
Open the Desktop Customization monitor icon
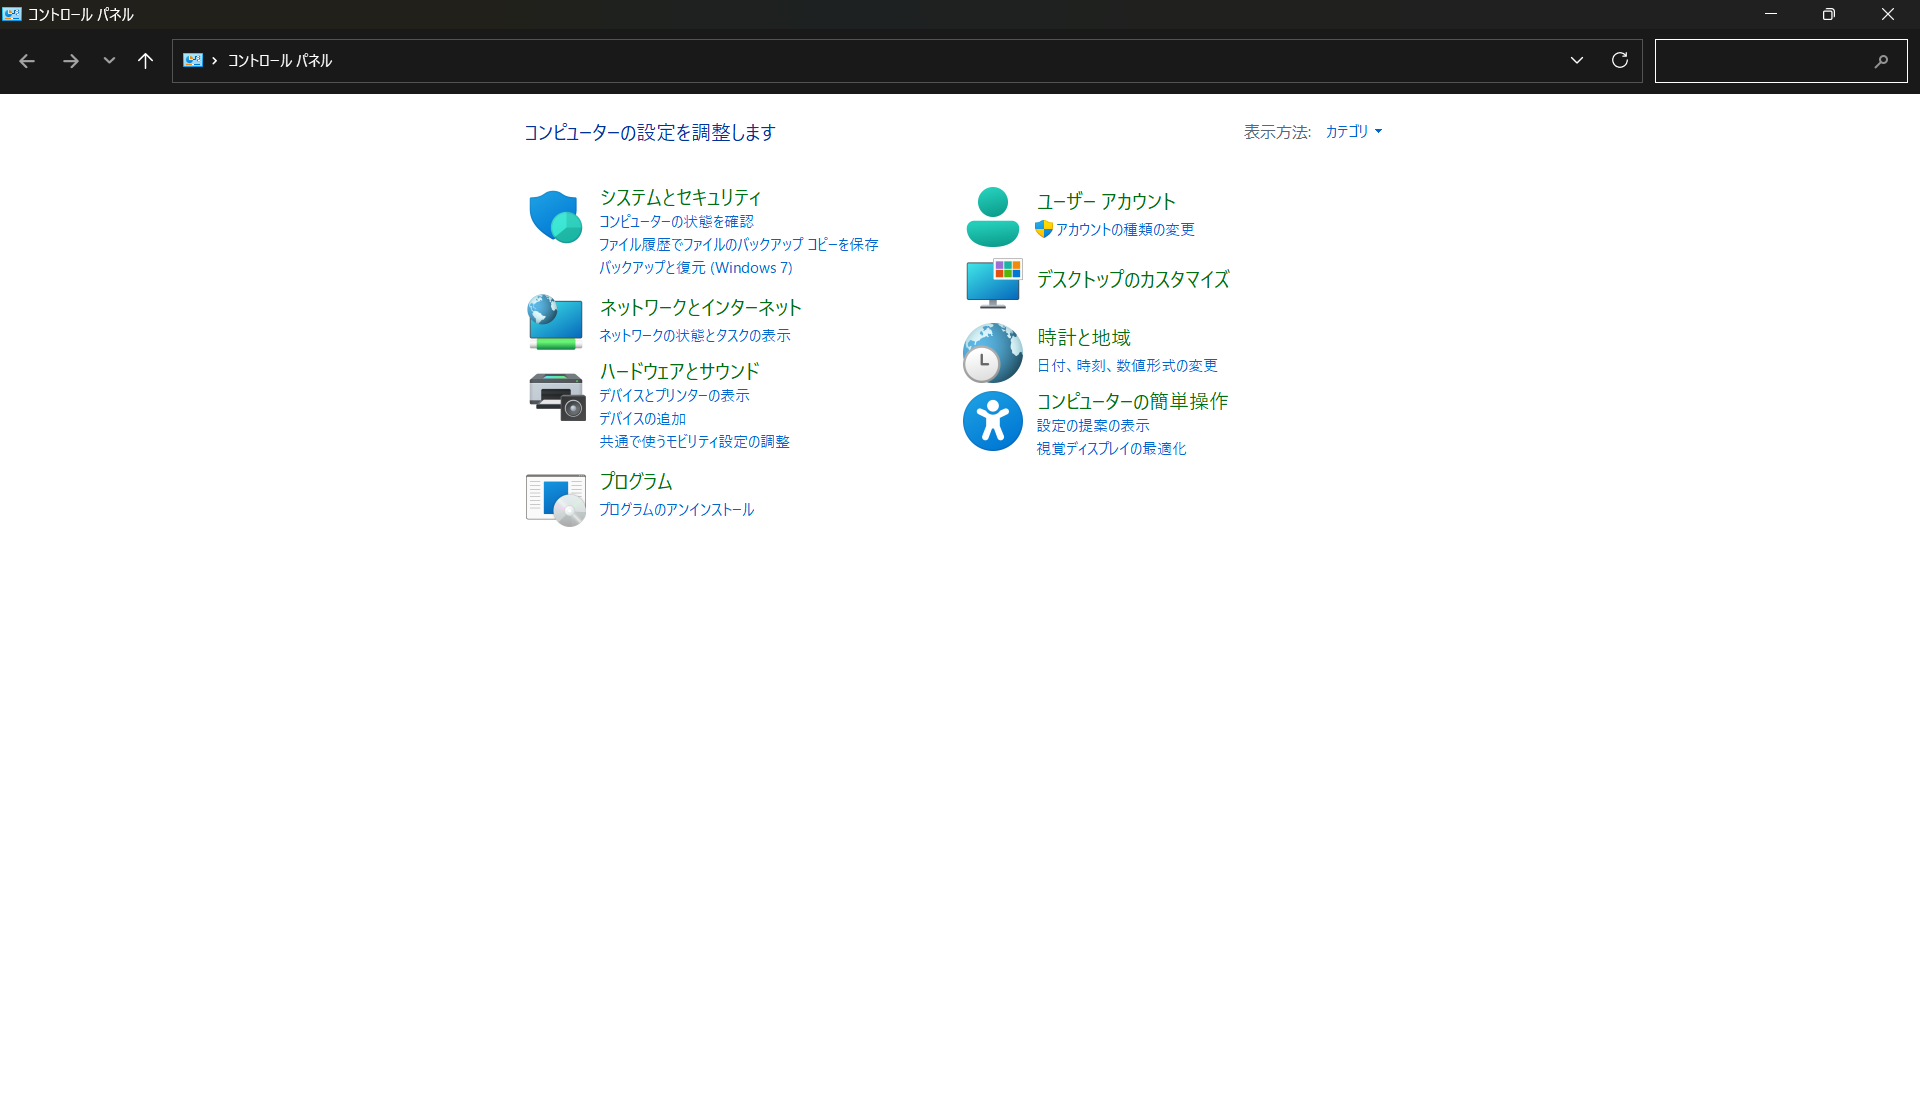[994, 283]
